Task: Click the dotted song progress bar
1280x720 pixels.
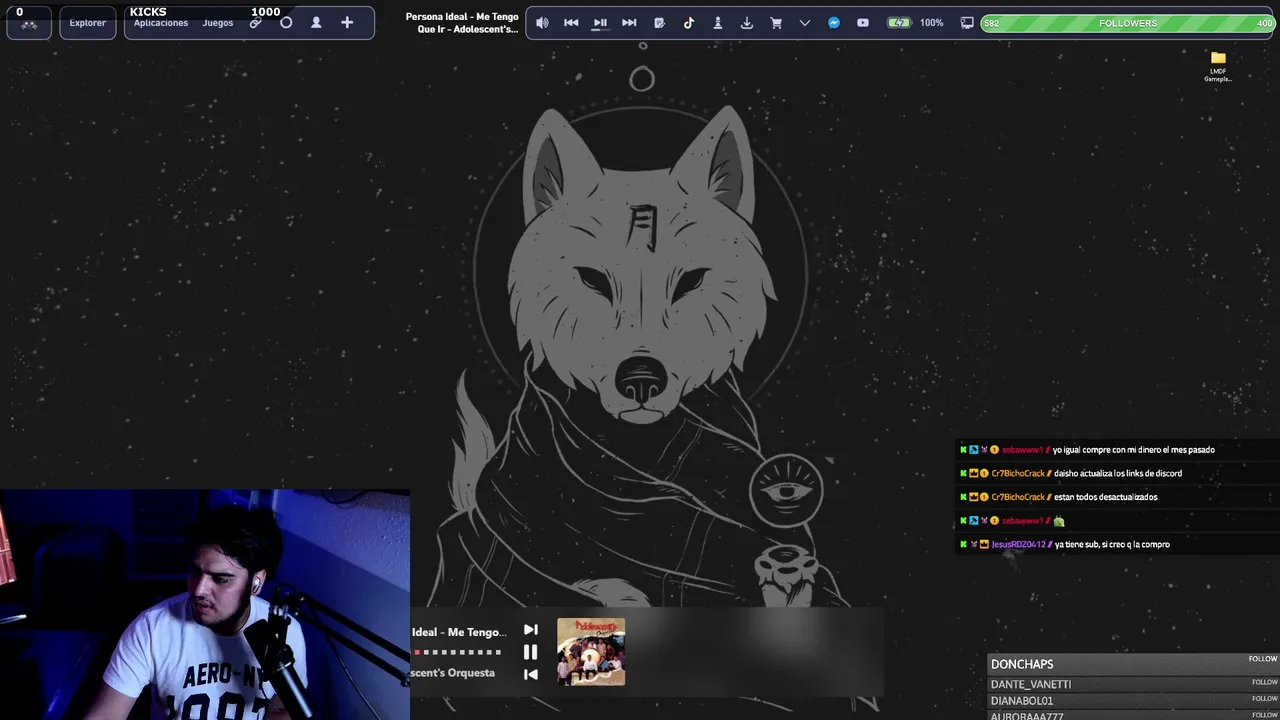Action: 458,652
